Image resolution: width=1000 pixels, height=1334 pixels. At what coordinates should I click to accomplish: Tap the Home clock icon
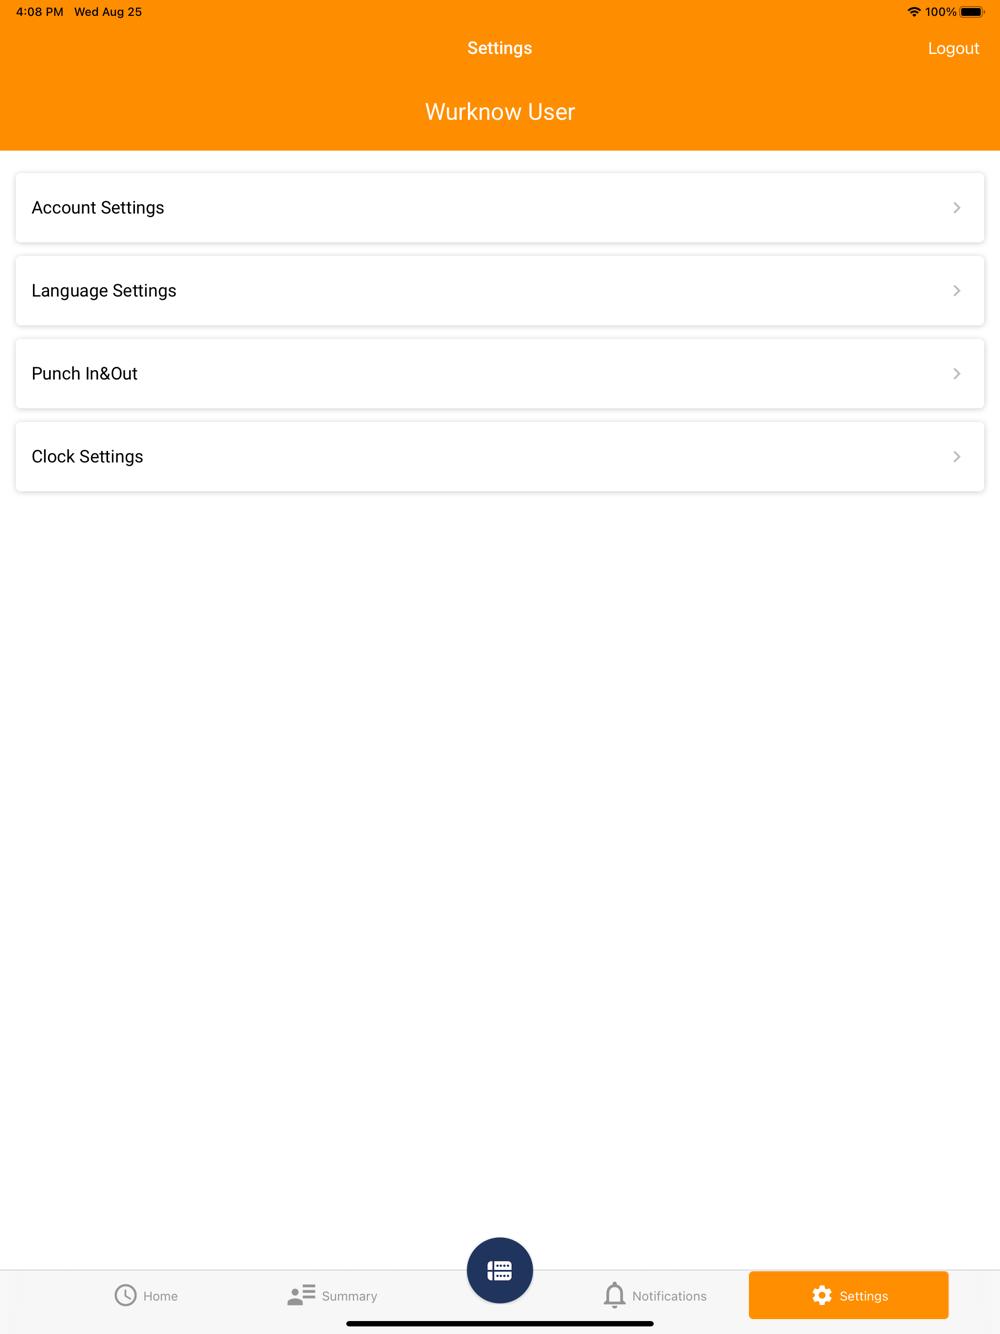(125, 1295)
